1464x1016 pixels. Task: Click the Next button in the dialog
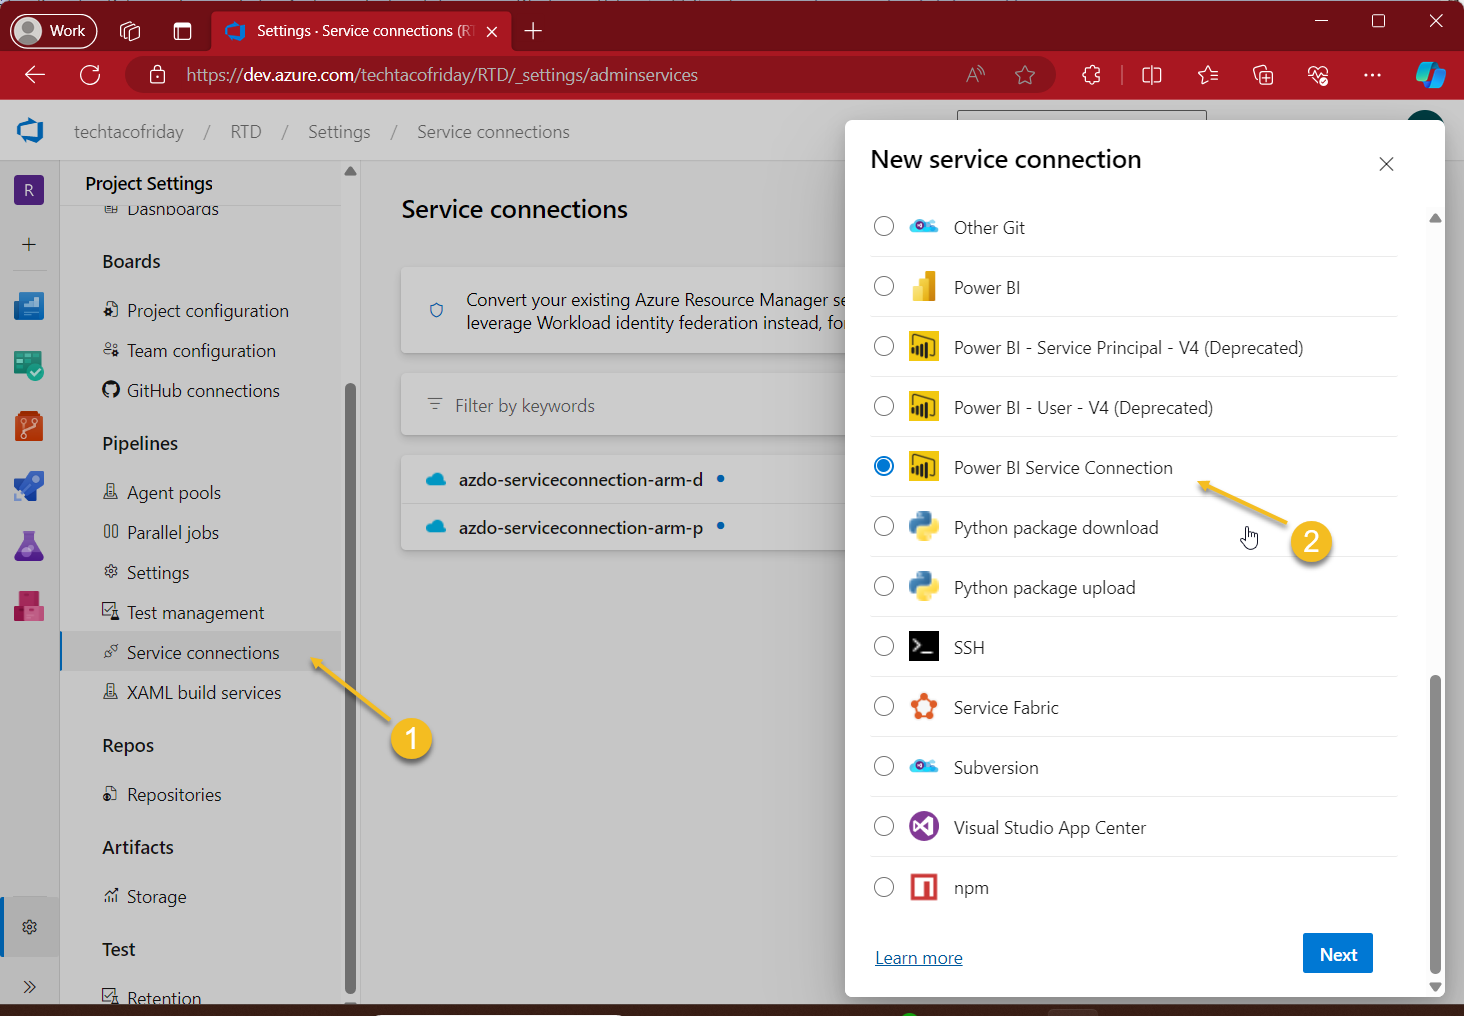click(1337, 953)
